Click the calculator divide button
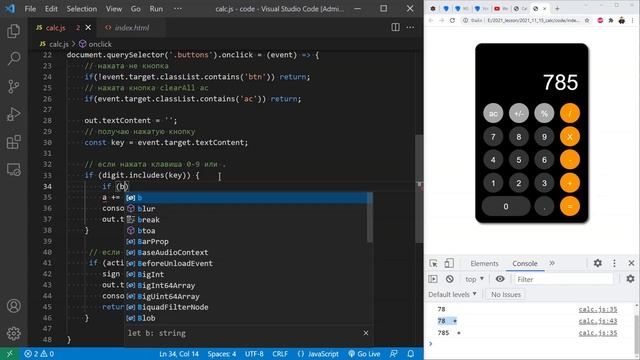This screenshot has width=640, height=360. pyautogui.click(x=570, y=113)
